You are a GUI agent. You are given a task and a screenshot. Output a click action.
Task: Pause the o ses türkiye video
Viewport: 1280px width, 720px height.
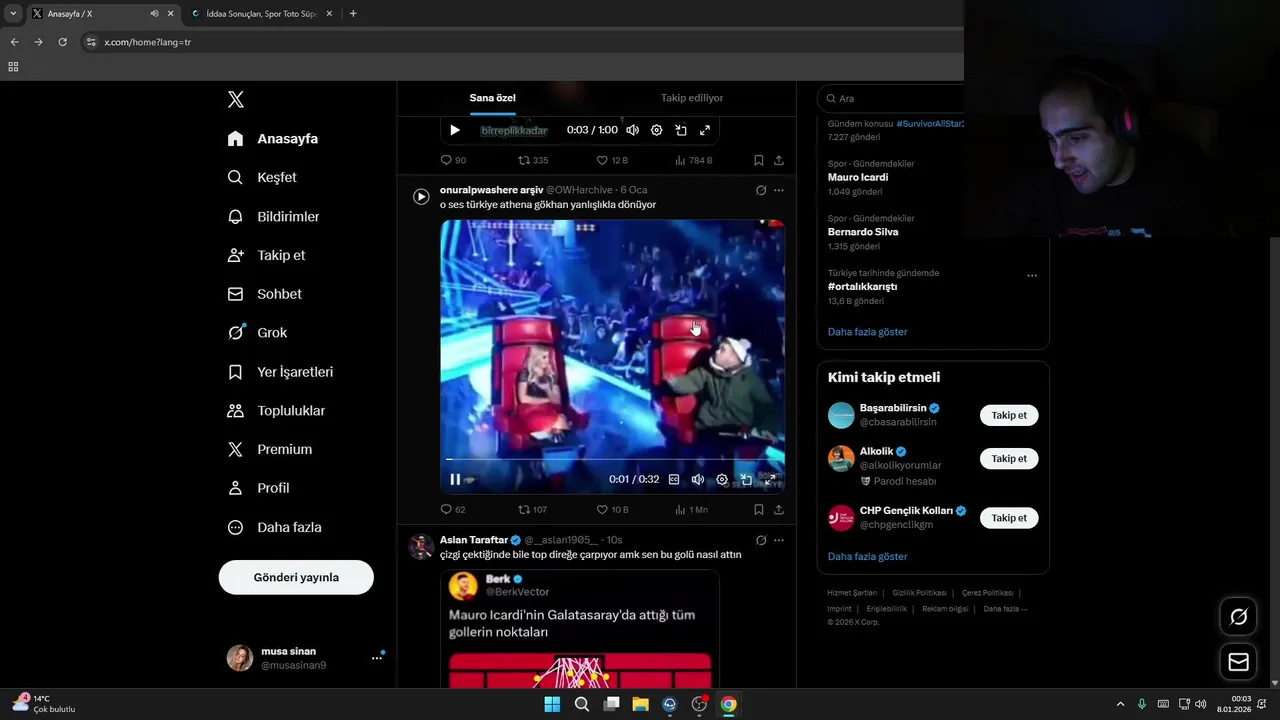(455, 479)
